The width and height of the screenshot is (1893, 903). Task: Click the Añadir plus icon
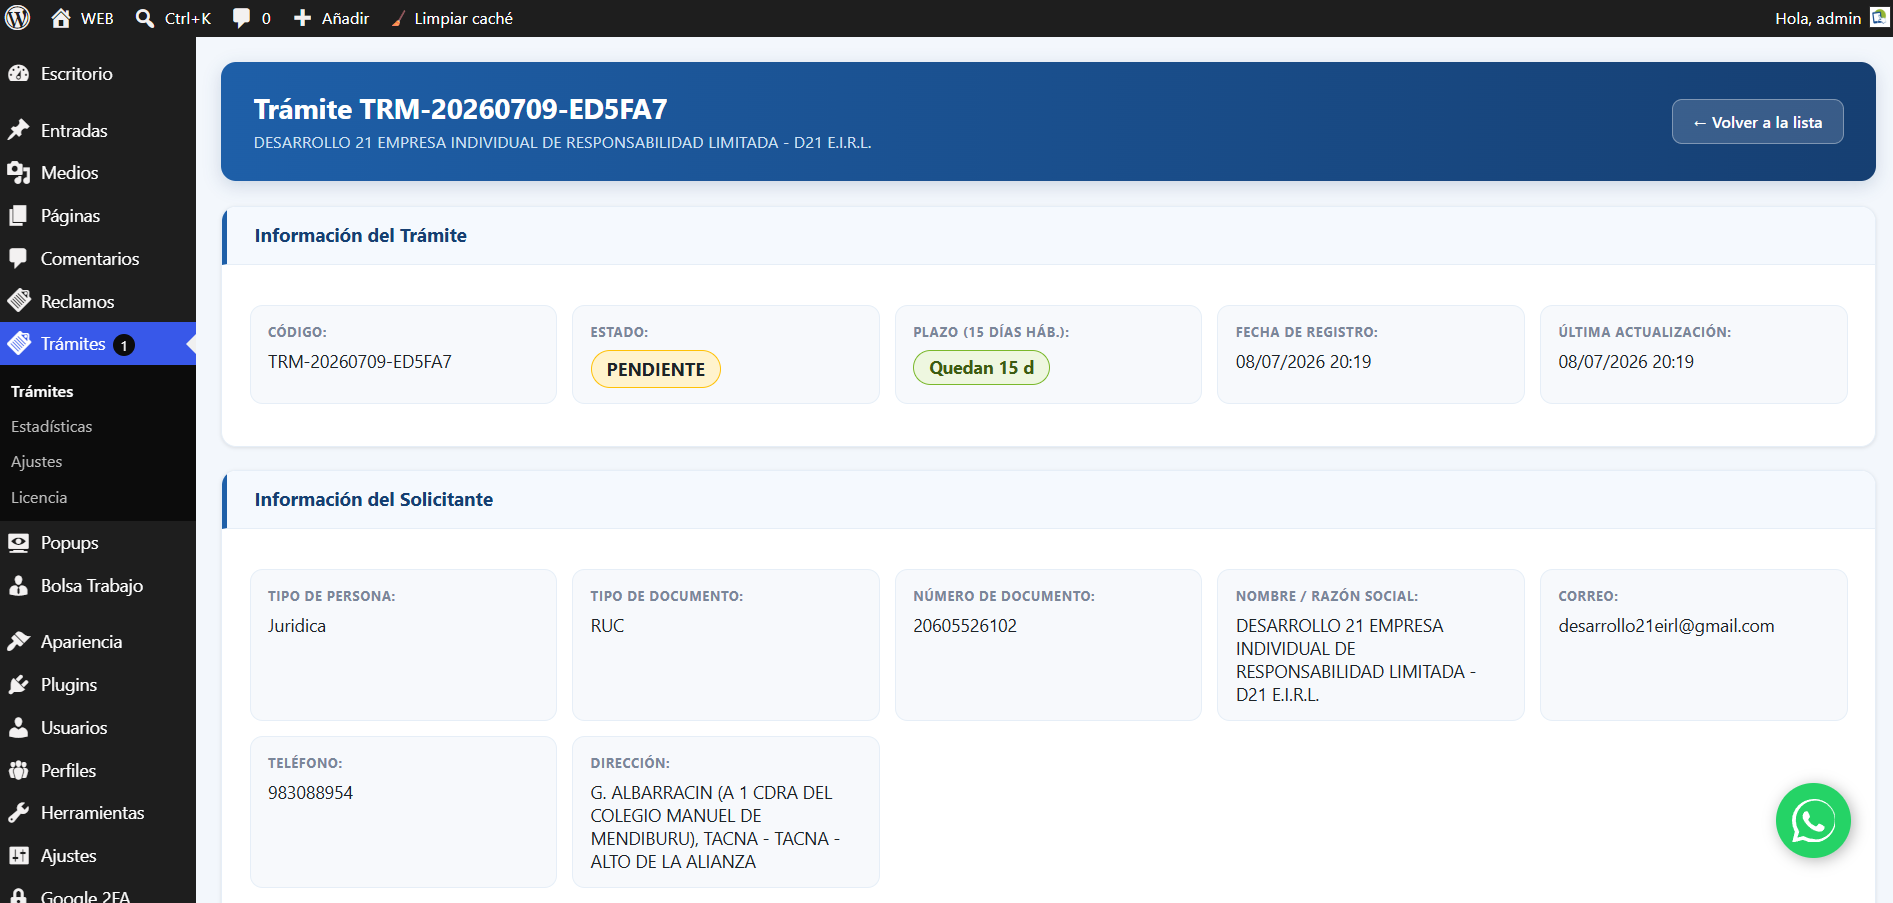click(302, 18)
